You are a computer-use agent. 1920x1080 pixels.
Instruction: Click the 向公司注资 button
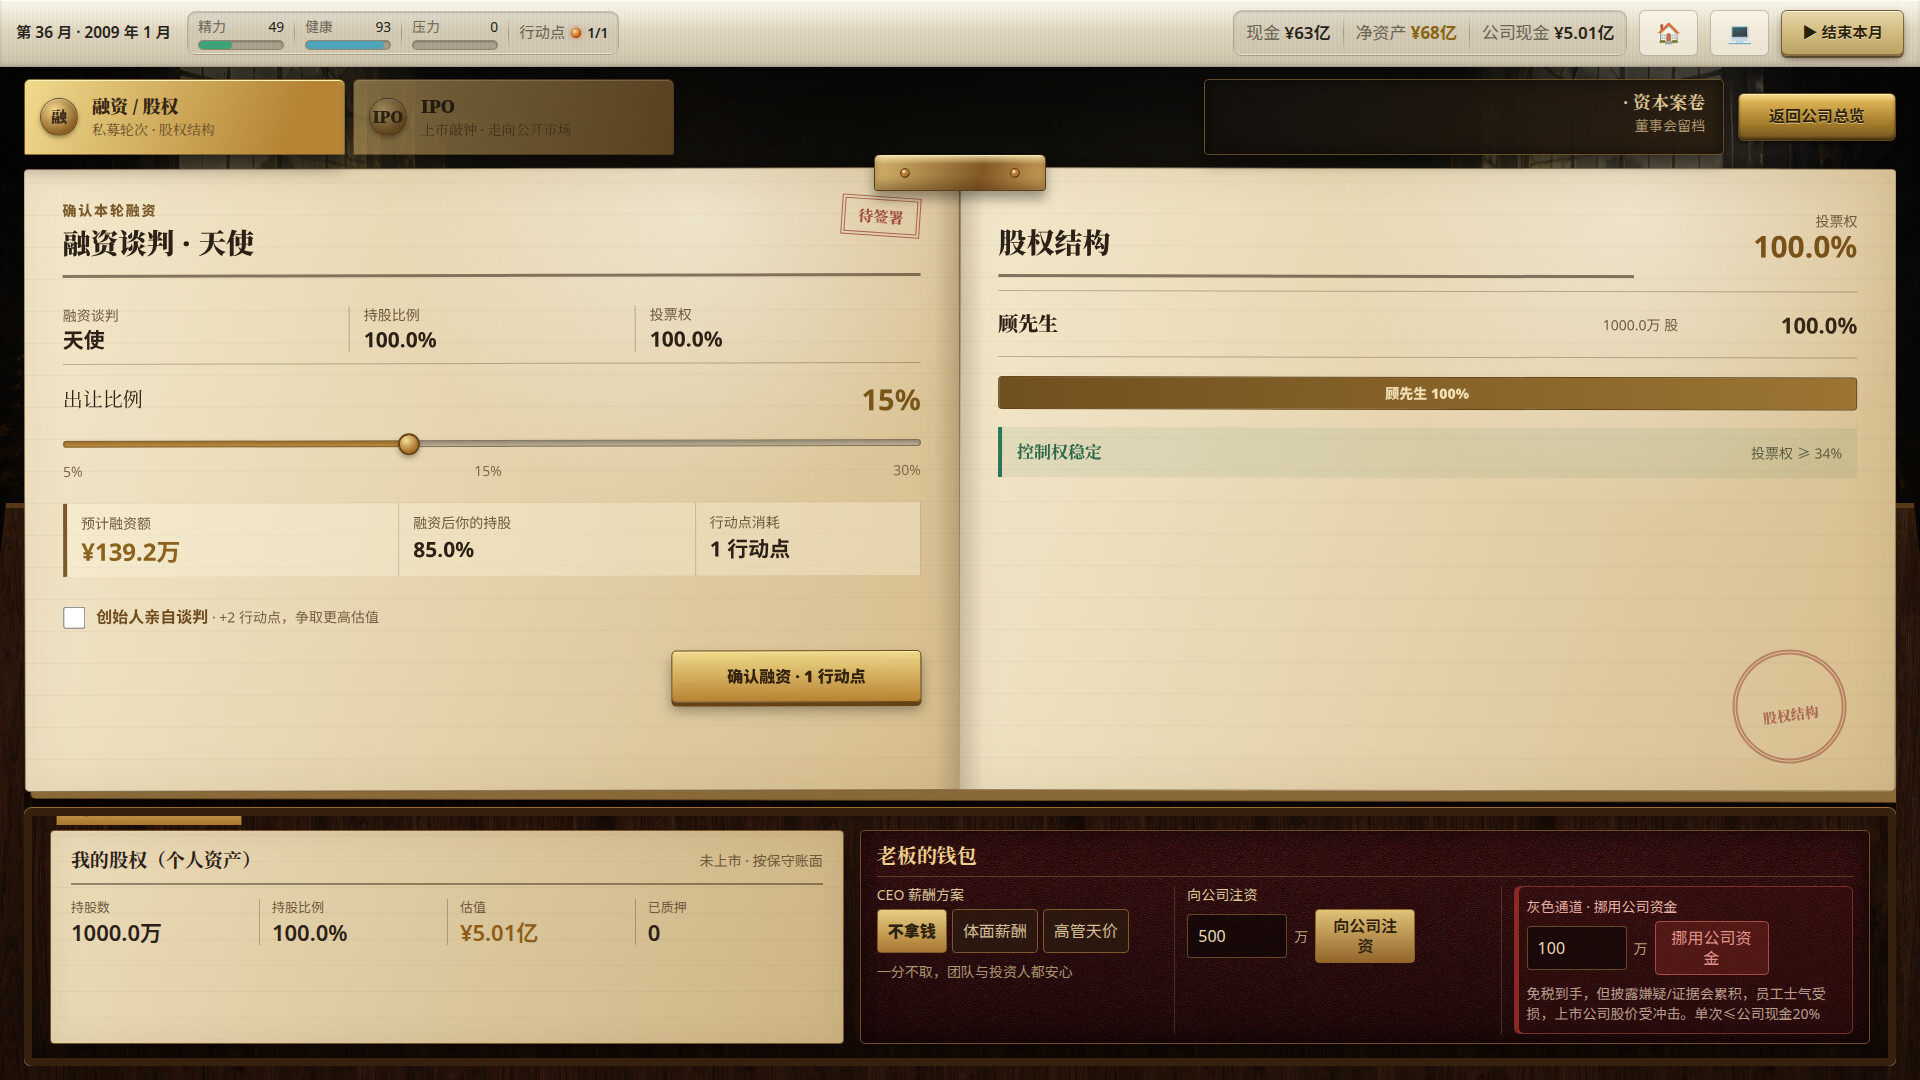pyautogui.click(x=1364, y=936)
